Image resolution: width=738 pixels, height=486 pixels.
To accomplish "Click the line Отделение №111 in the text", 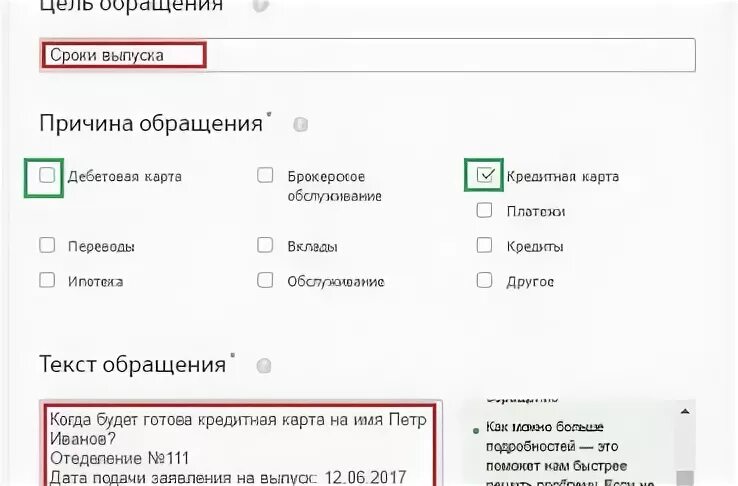I will (x=120, y=458).
